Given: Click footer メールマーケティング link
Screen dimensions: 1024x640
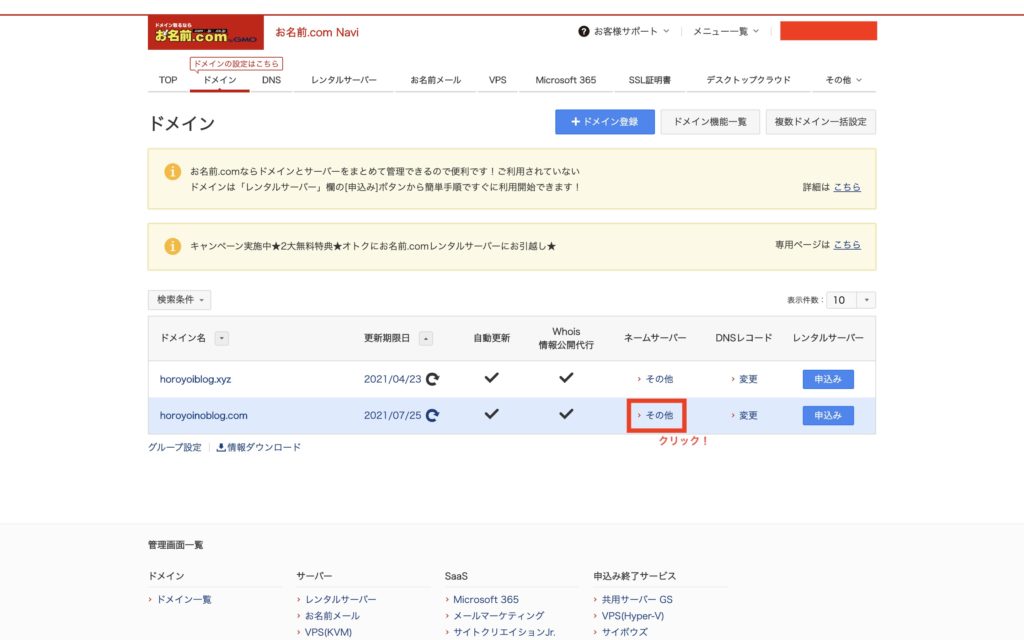Looking at the screenshot, I should (498, 616).
